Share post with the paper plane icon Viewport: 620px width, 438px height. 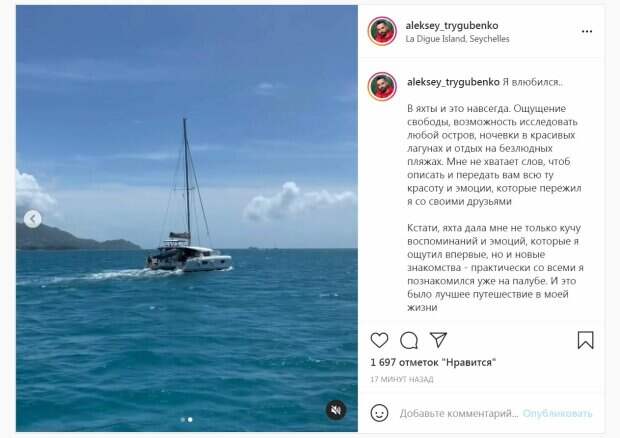coord(438,340)
